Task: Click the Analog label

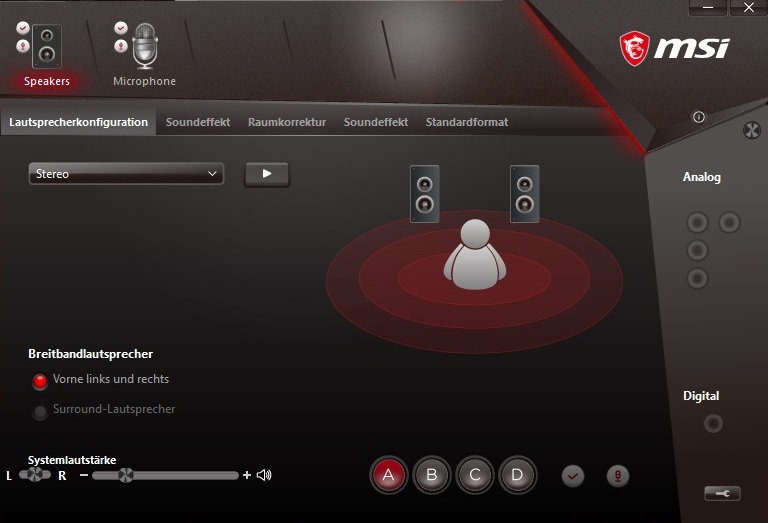Action: point(702,177)
